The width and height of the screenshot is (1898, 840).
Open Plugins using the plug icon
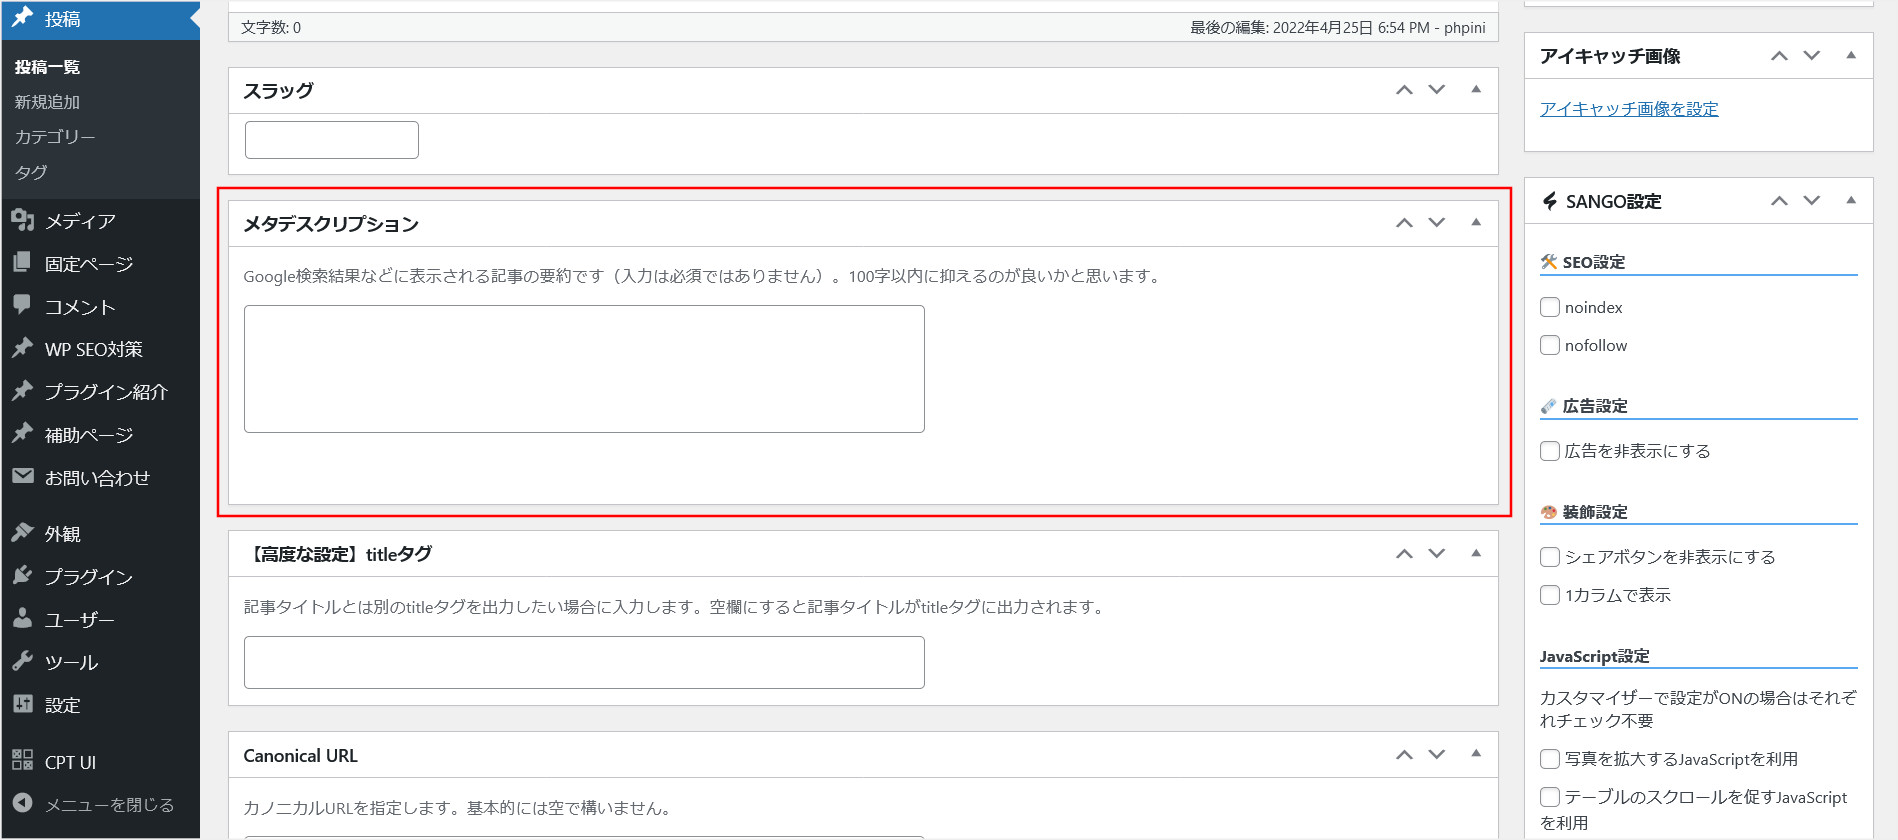coord(23,576)
